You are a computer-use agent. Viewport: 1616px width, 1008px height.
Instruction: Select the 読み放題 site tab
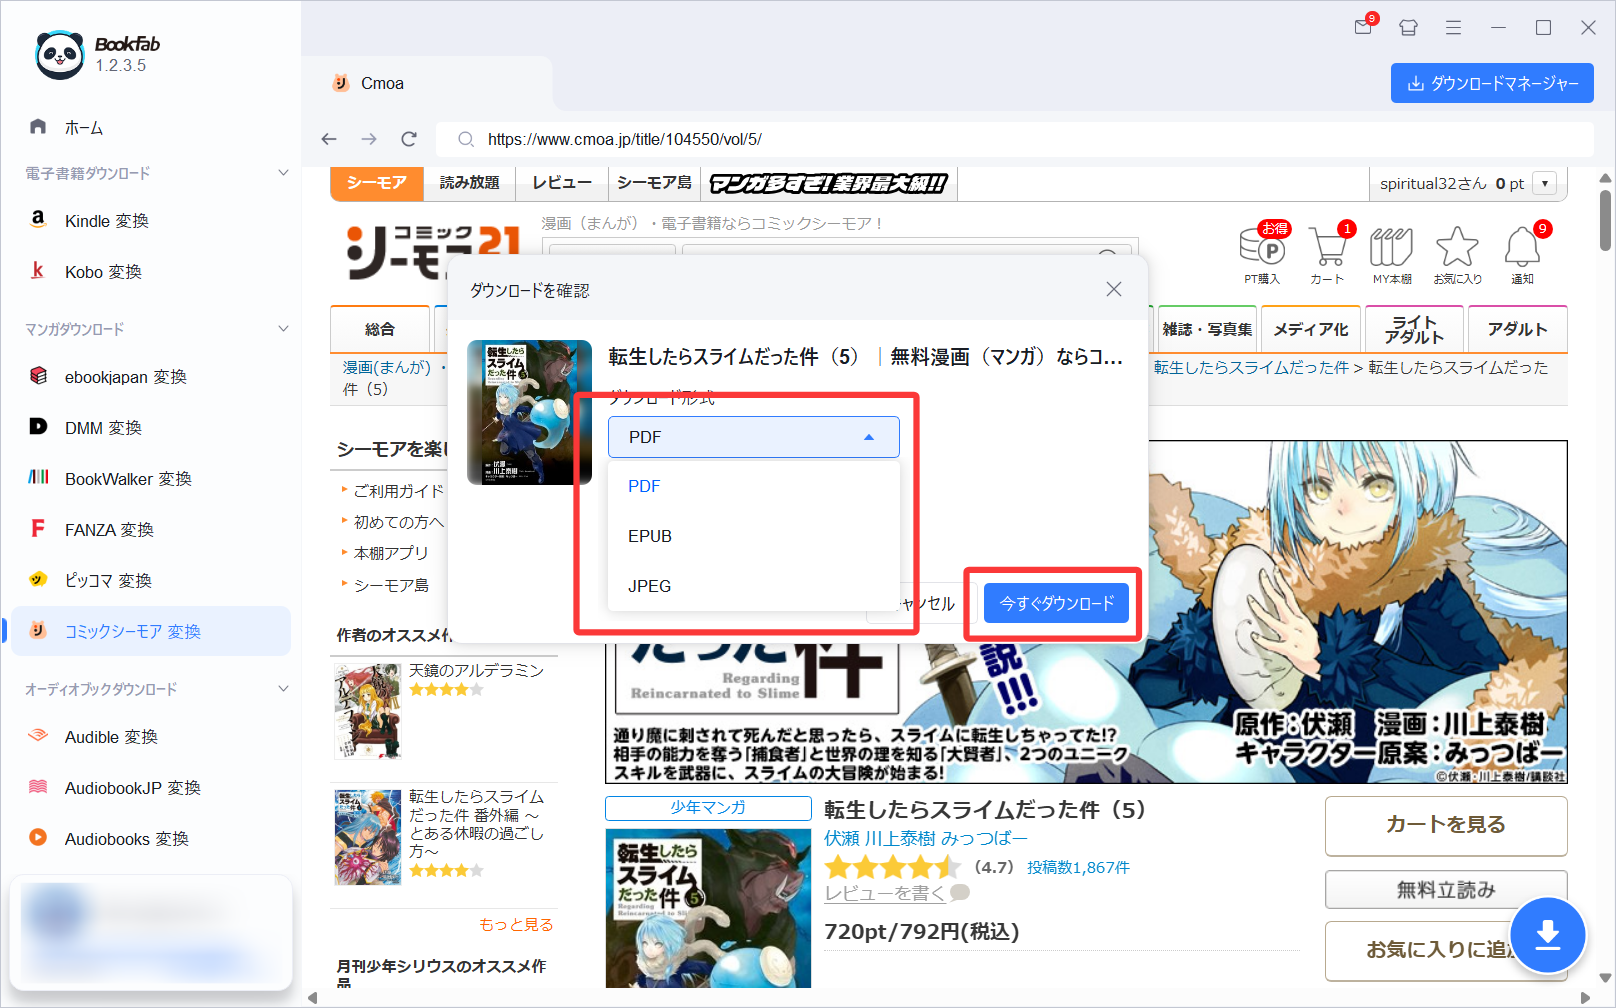click(x=469, y=183)
